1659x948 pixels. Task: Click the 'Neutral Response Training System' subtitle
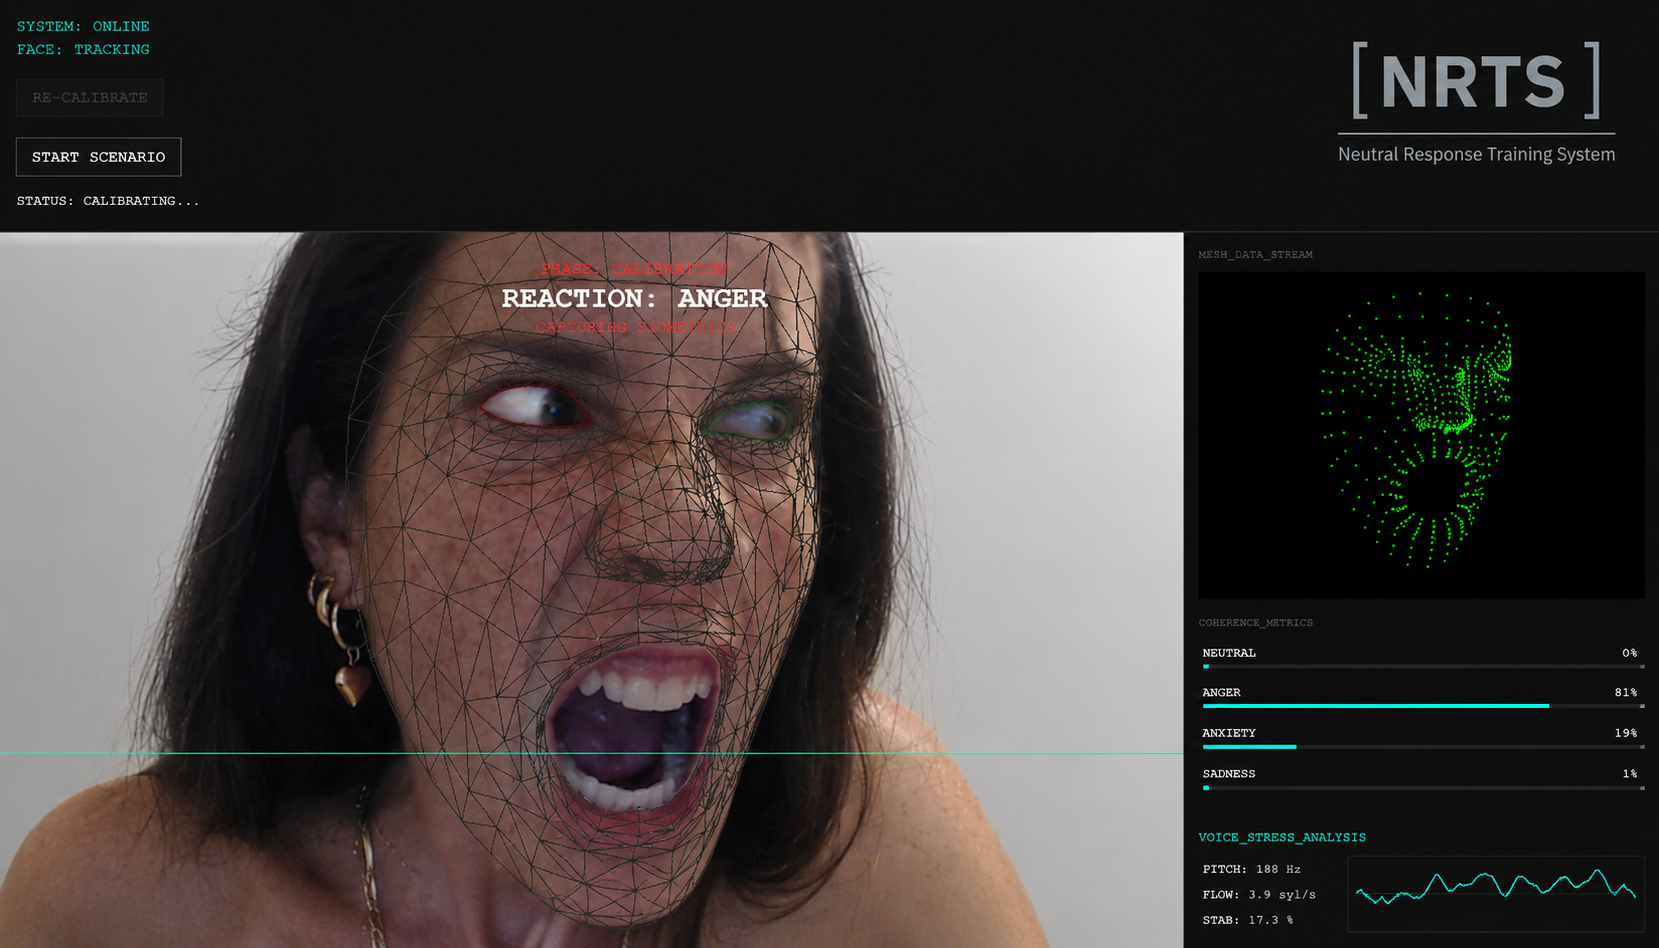click(x=1476, y=154)
